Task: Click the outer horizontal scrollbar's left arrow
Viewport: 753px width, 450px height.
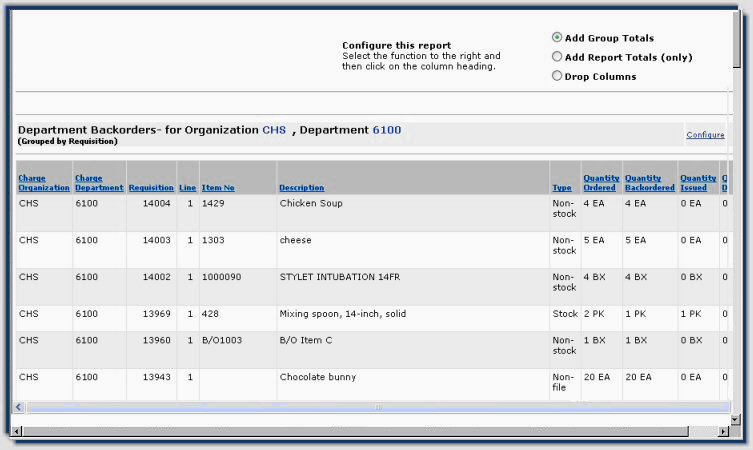Action: click(15, 432)
